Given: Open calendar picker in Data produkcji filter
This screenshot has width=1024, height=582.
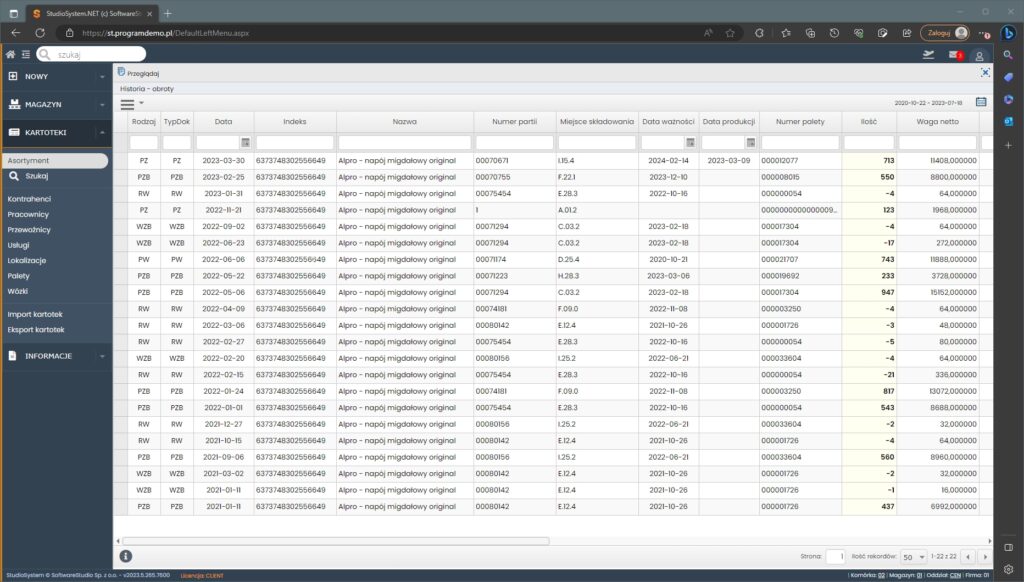Looking at the screenshot, I should pyautogui.click(x=751, y=143).
